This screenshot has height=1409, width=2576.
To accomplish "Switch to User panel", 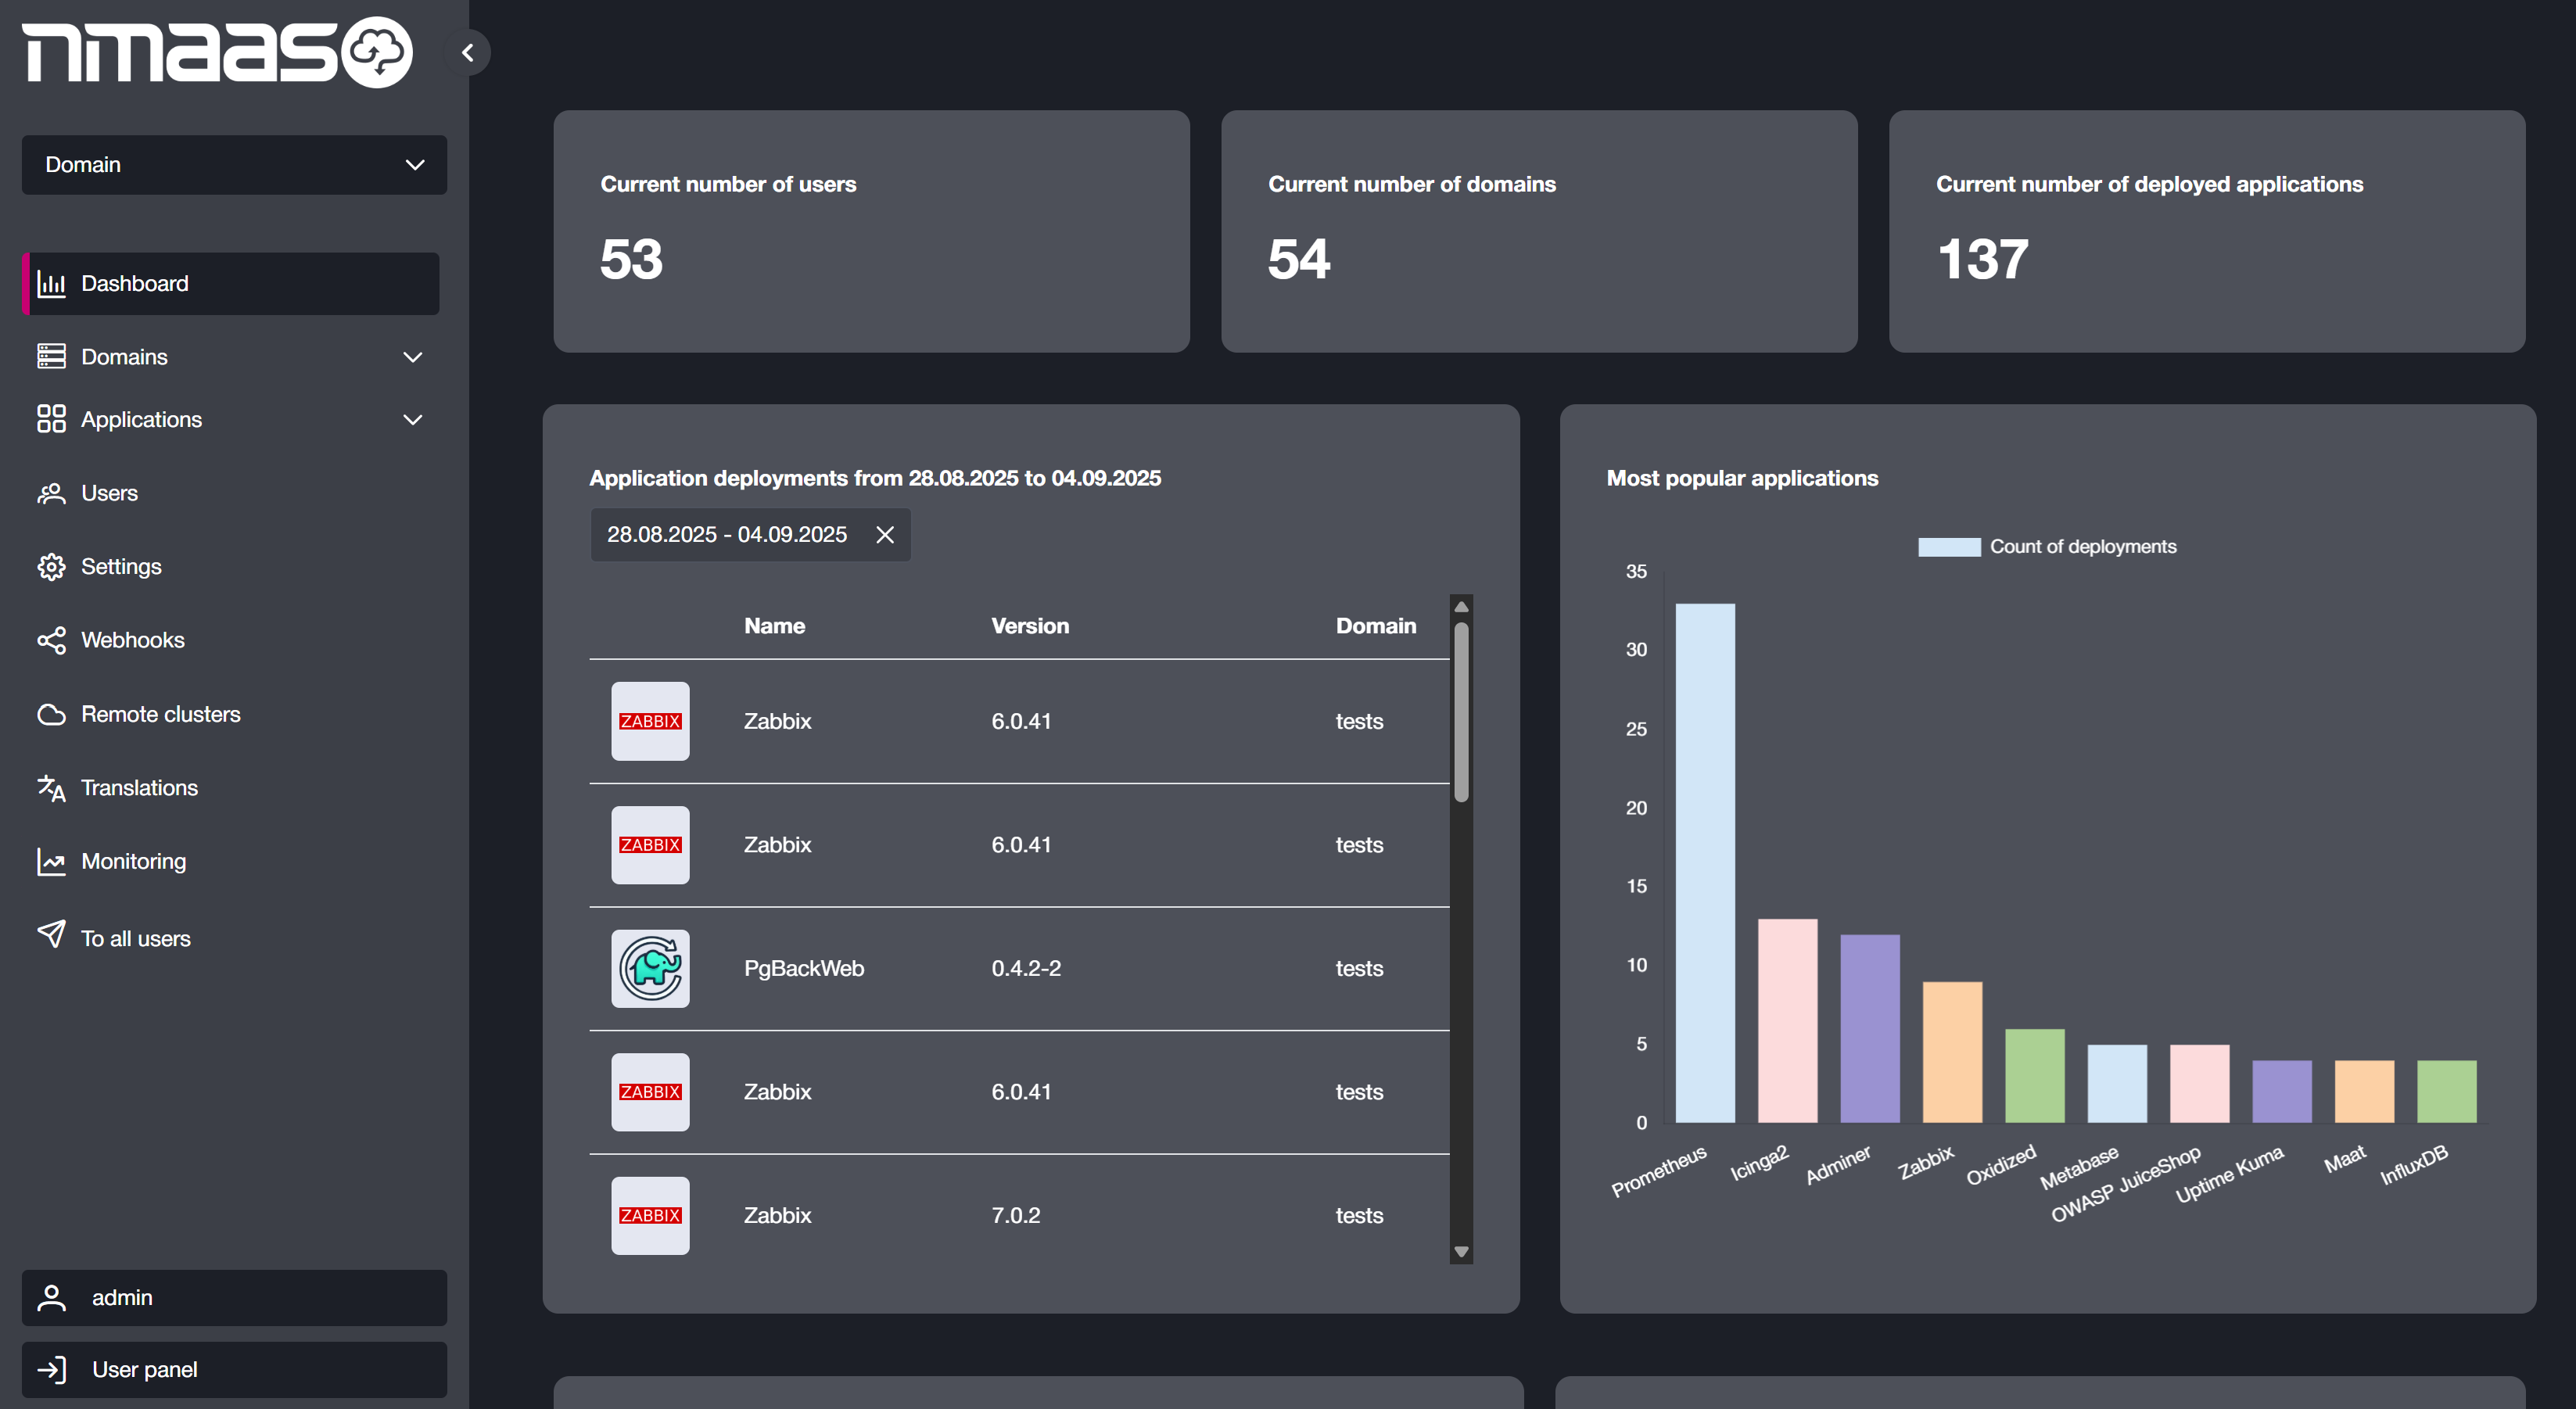I will tap(234, 1369).
